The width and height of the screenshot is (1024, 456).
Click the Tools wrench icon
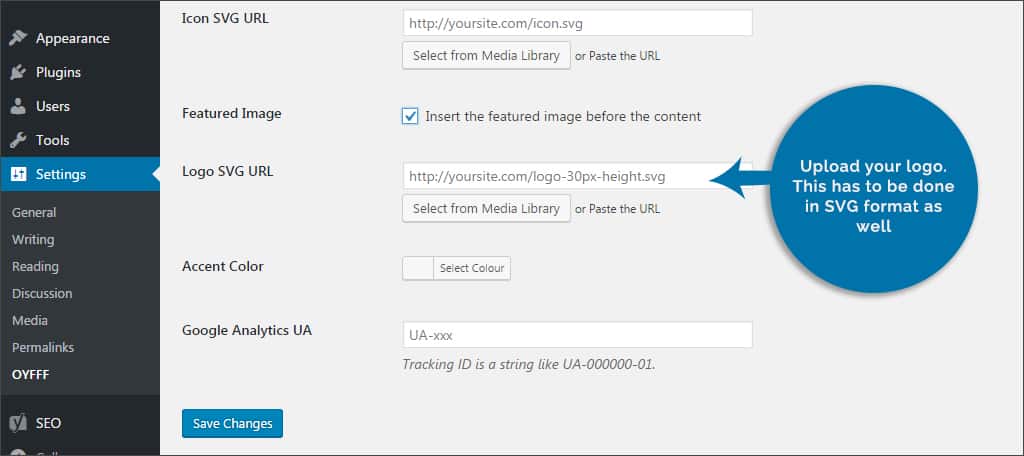[x=18, y=141]
